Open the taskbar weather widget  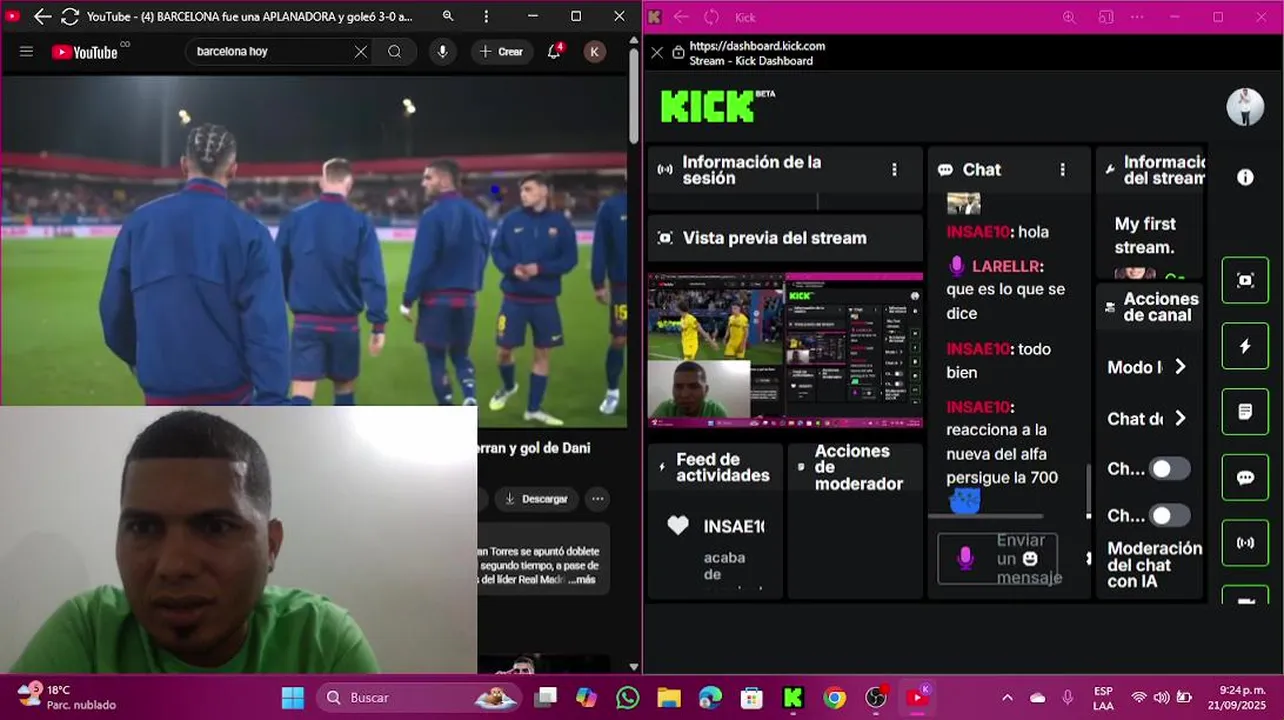tap(68, 697)
